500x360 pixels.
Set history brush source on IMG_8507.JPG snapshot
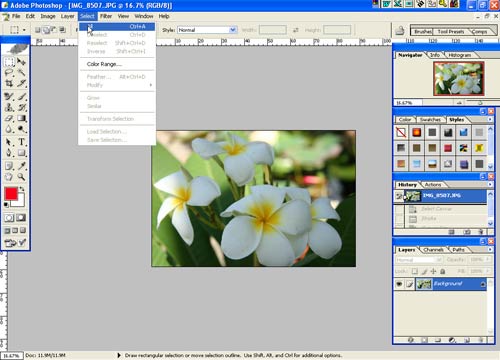click(399, 196)
